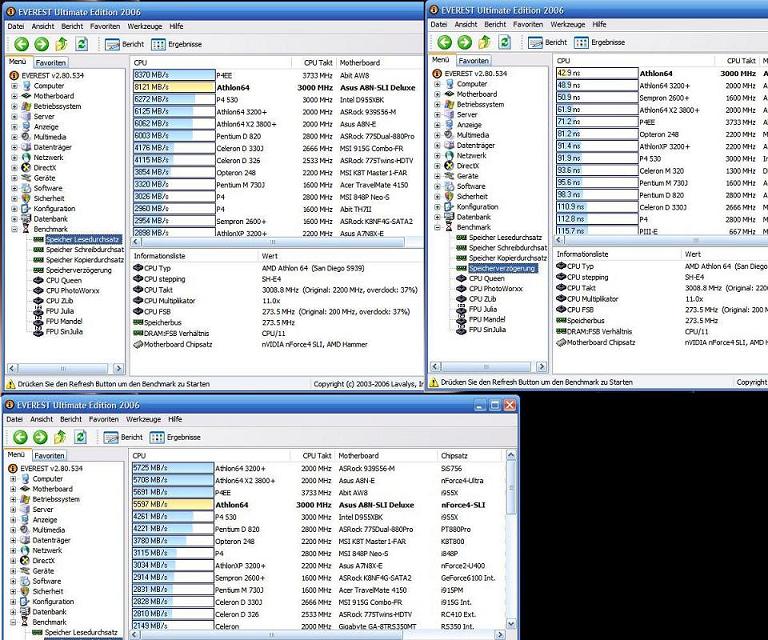Switch to Menü tab in top-right window

tap(440, 60)
